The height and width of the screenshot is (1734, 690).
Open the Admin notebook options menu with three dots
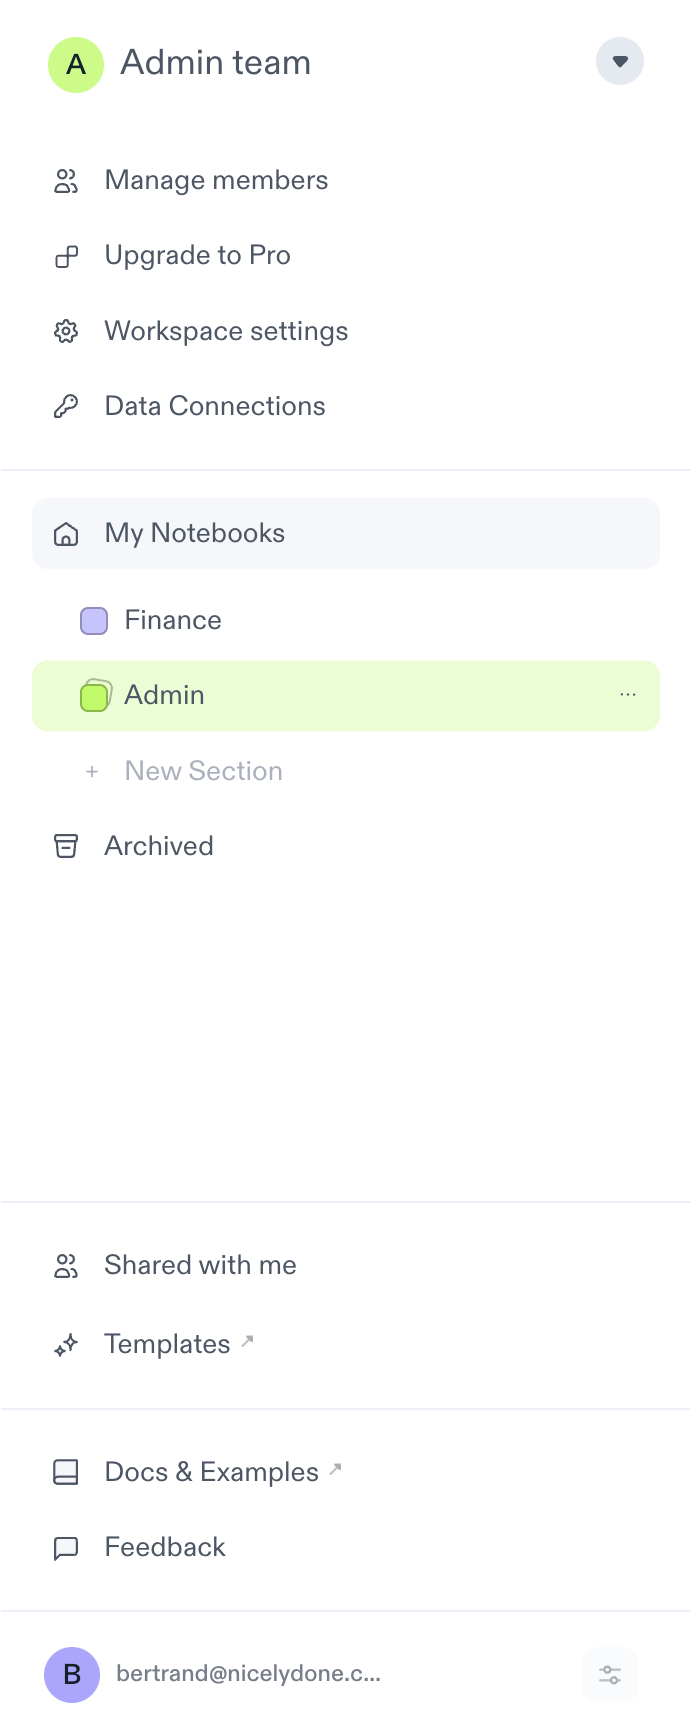[x=628, y=694]
